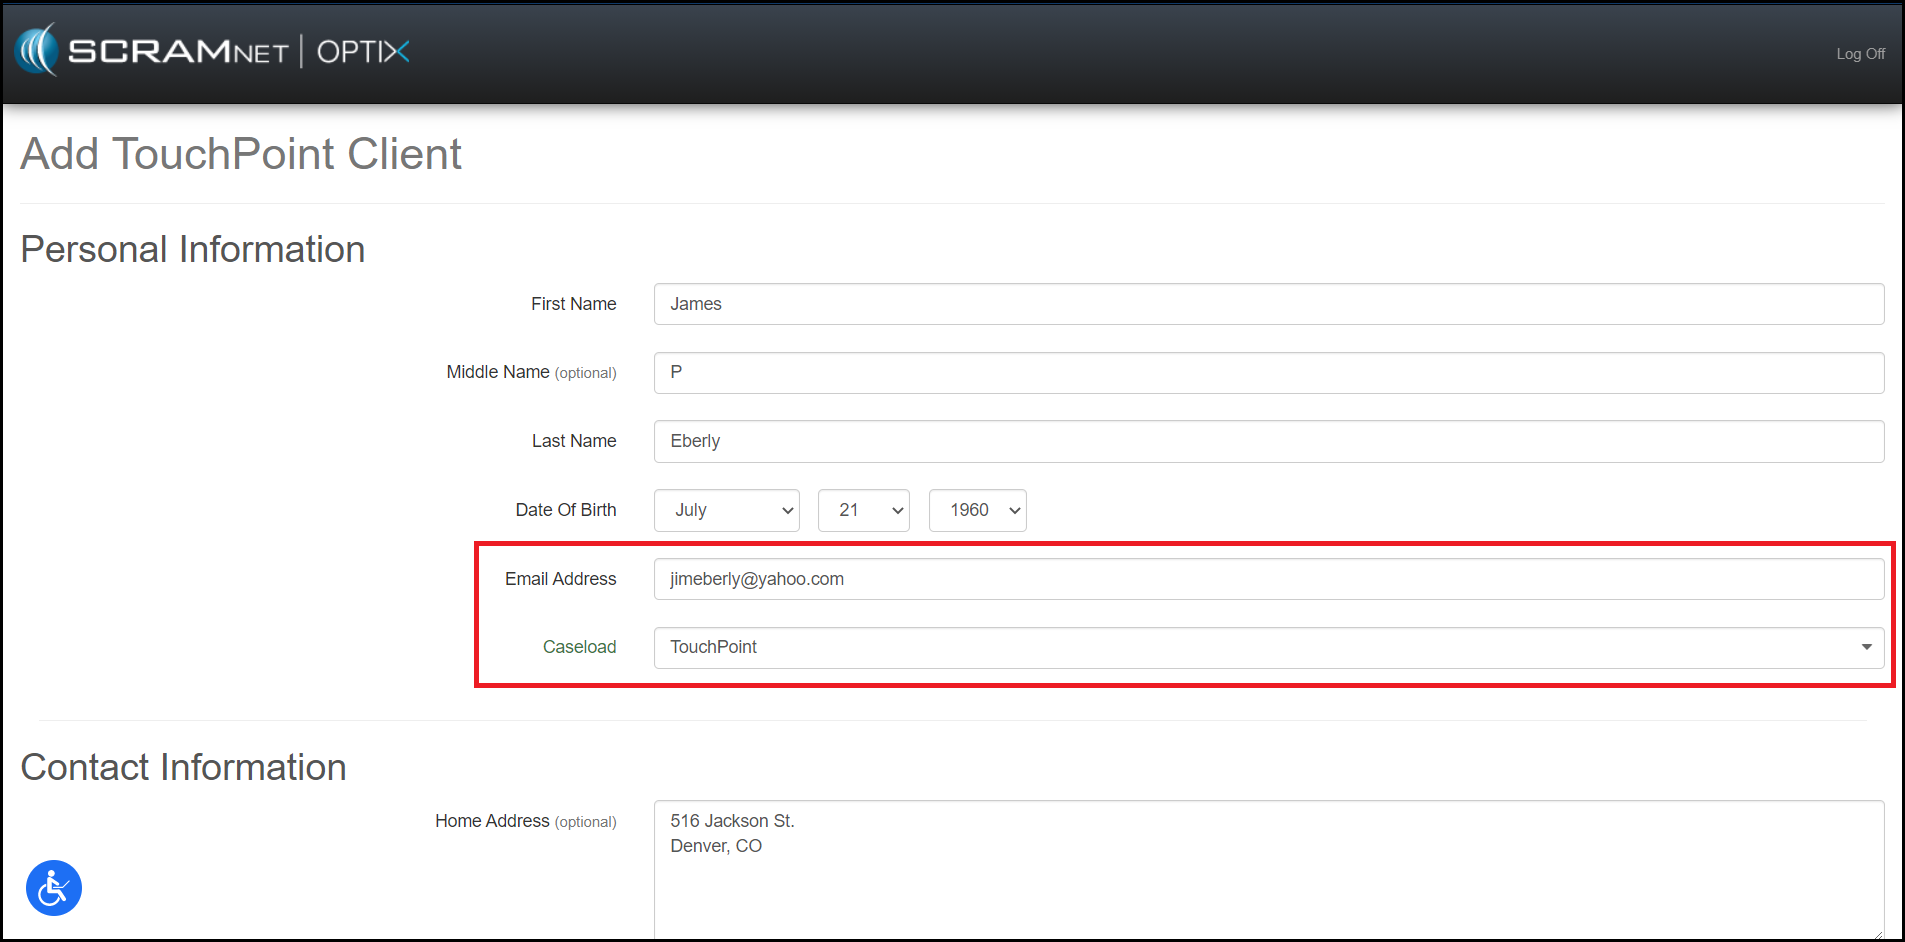Click the Date Of Birth label
The width and height of the screenshot is (1905, 942).
[x=565, y=510]
